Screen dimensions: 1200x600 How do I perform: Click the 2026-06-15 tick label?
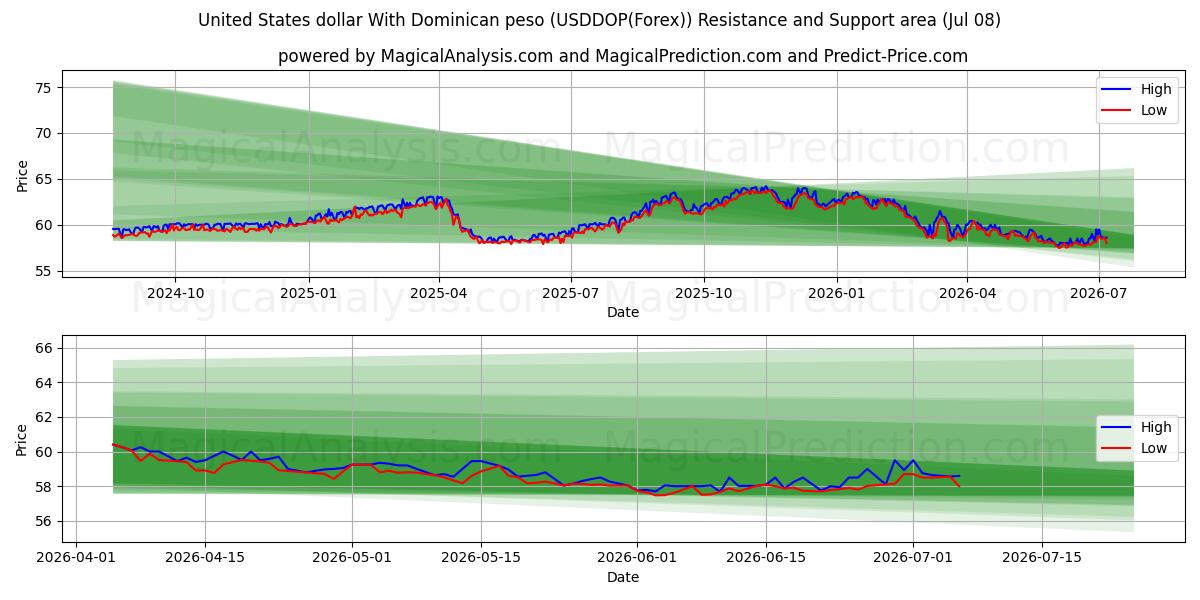click(x=765, y=558)
